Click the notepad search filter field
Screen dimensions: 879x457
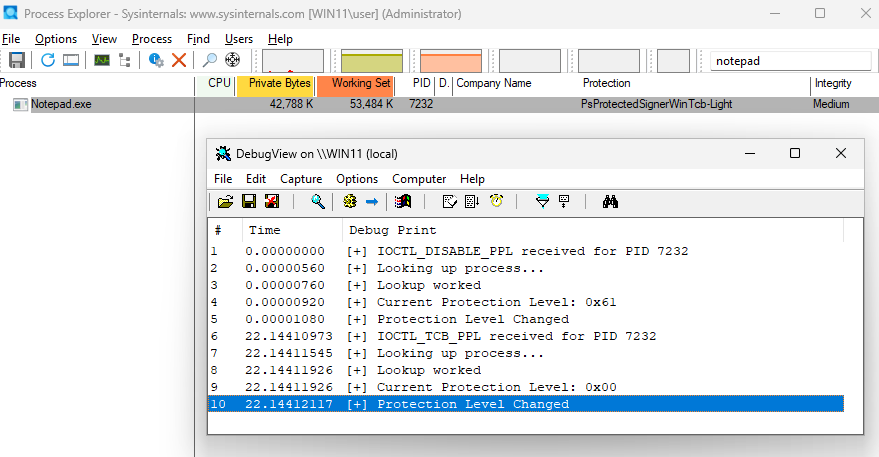pyautogui.click(x=788, y=61)
